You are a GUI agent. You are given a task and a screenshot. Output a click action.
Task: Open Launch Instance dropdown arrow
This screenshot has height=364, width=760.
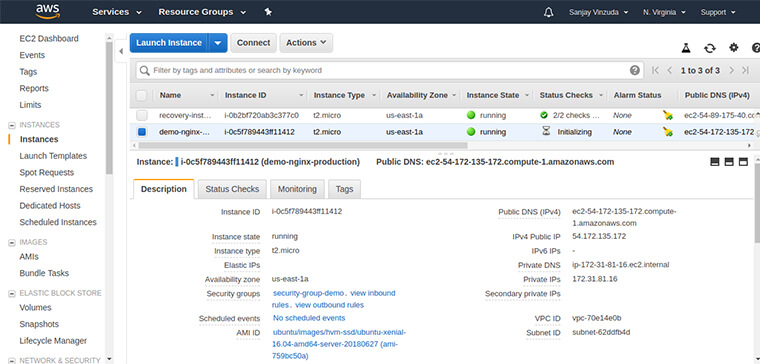pyautogui.click(x=218, y=43)
